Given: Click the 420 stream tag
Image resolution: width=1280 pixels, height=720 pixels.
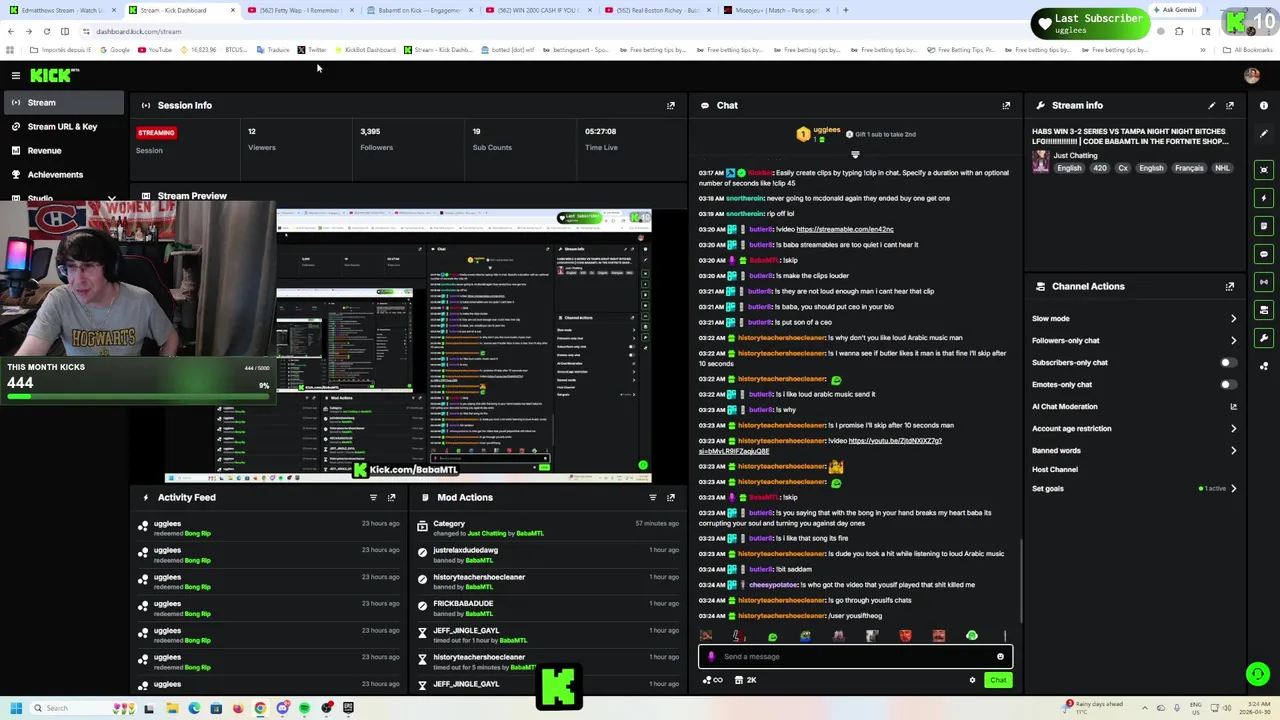Looking at the screenshot, I should [x=1099, y=168].
